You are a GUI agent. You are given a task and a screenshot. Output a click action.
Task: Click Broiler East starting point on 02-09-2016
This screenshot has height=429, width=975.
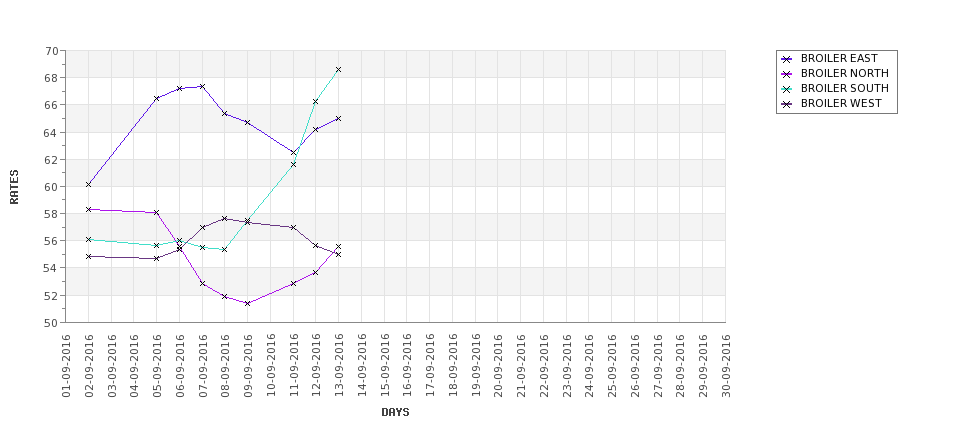pyautogui.click(x=88, y=185)
